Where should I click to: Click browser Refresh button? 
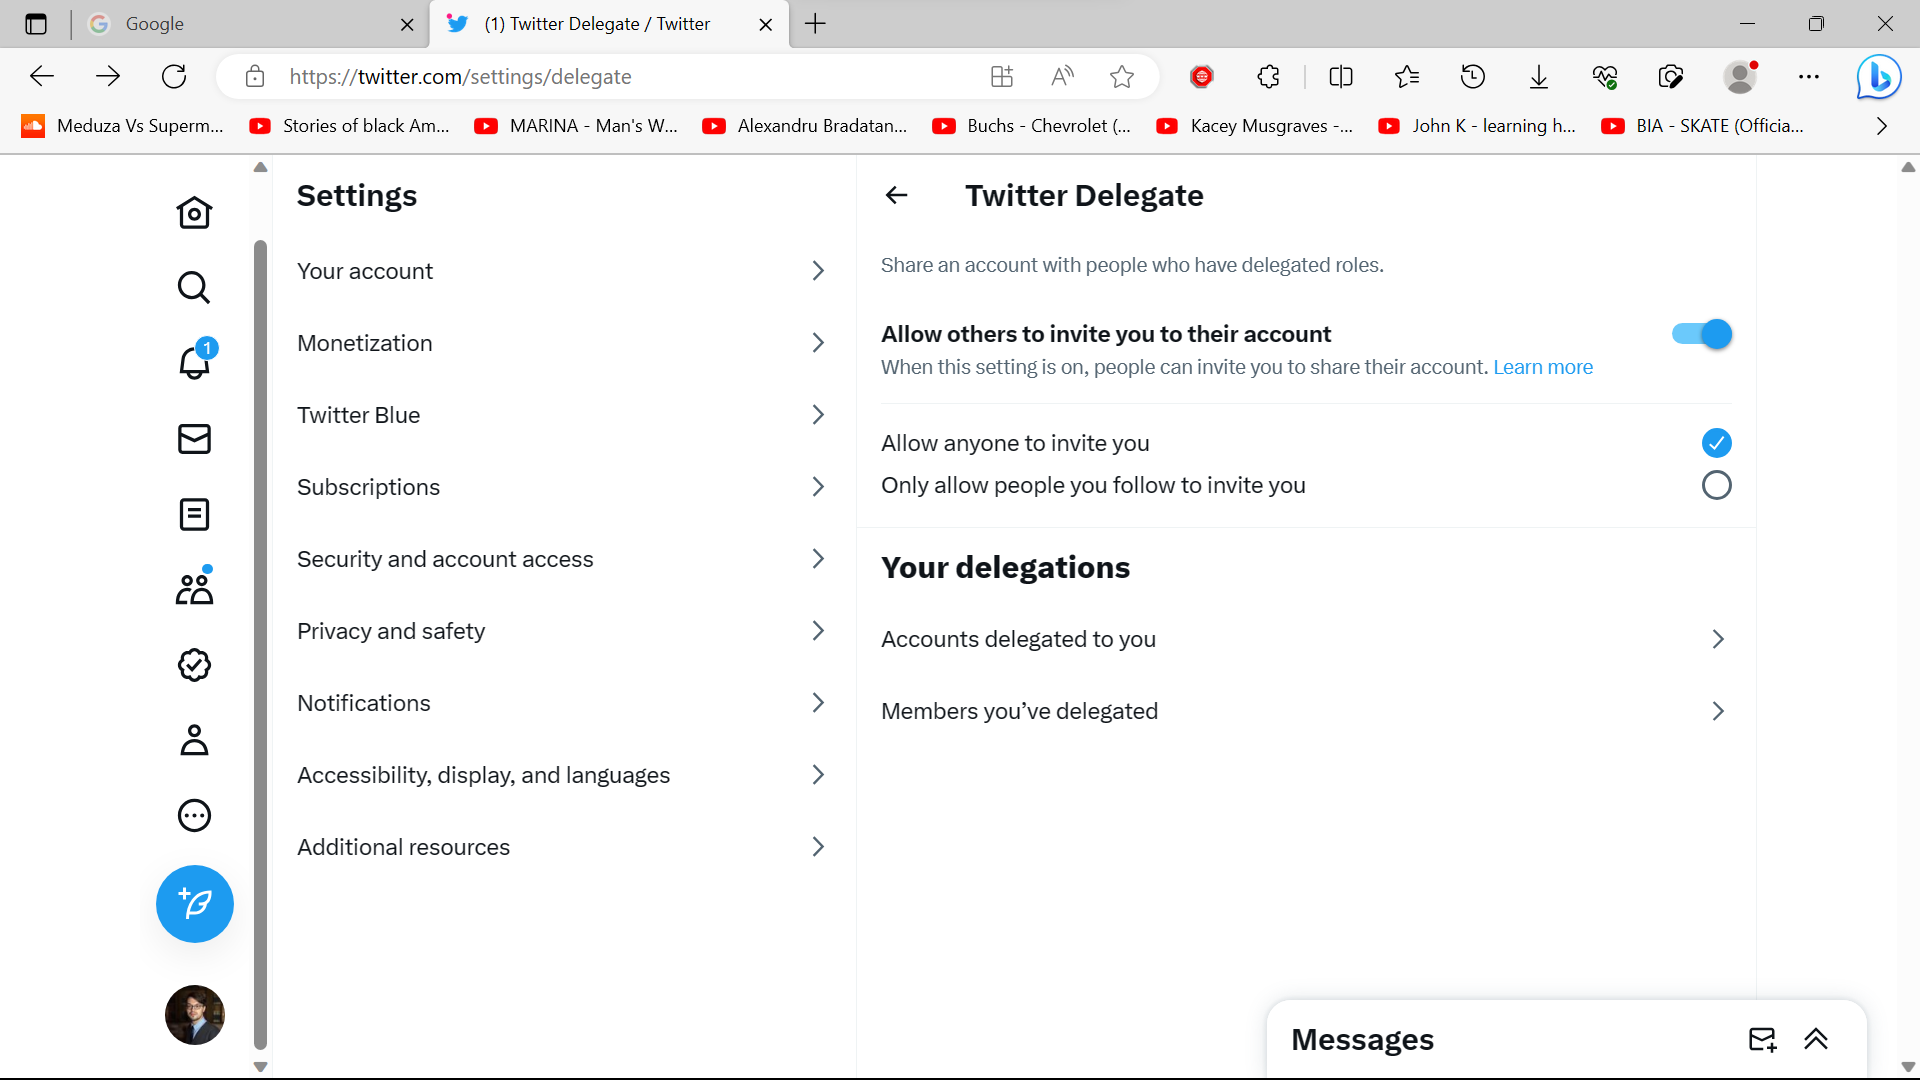click(174, 77)
